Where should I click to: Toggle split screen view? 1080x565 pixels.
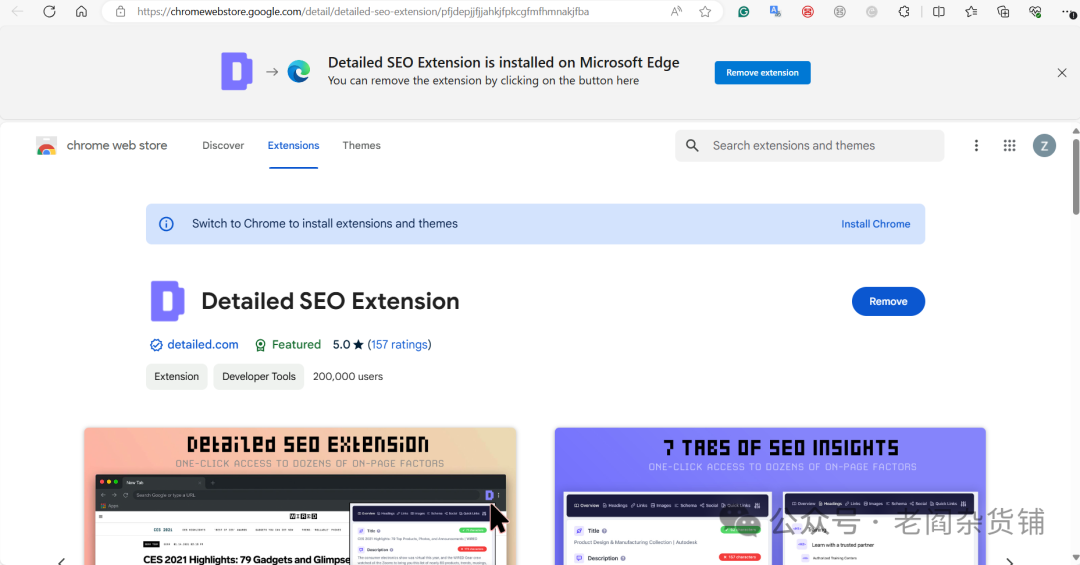click(x=938, y=12)
